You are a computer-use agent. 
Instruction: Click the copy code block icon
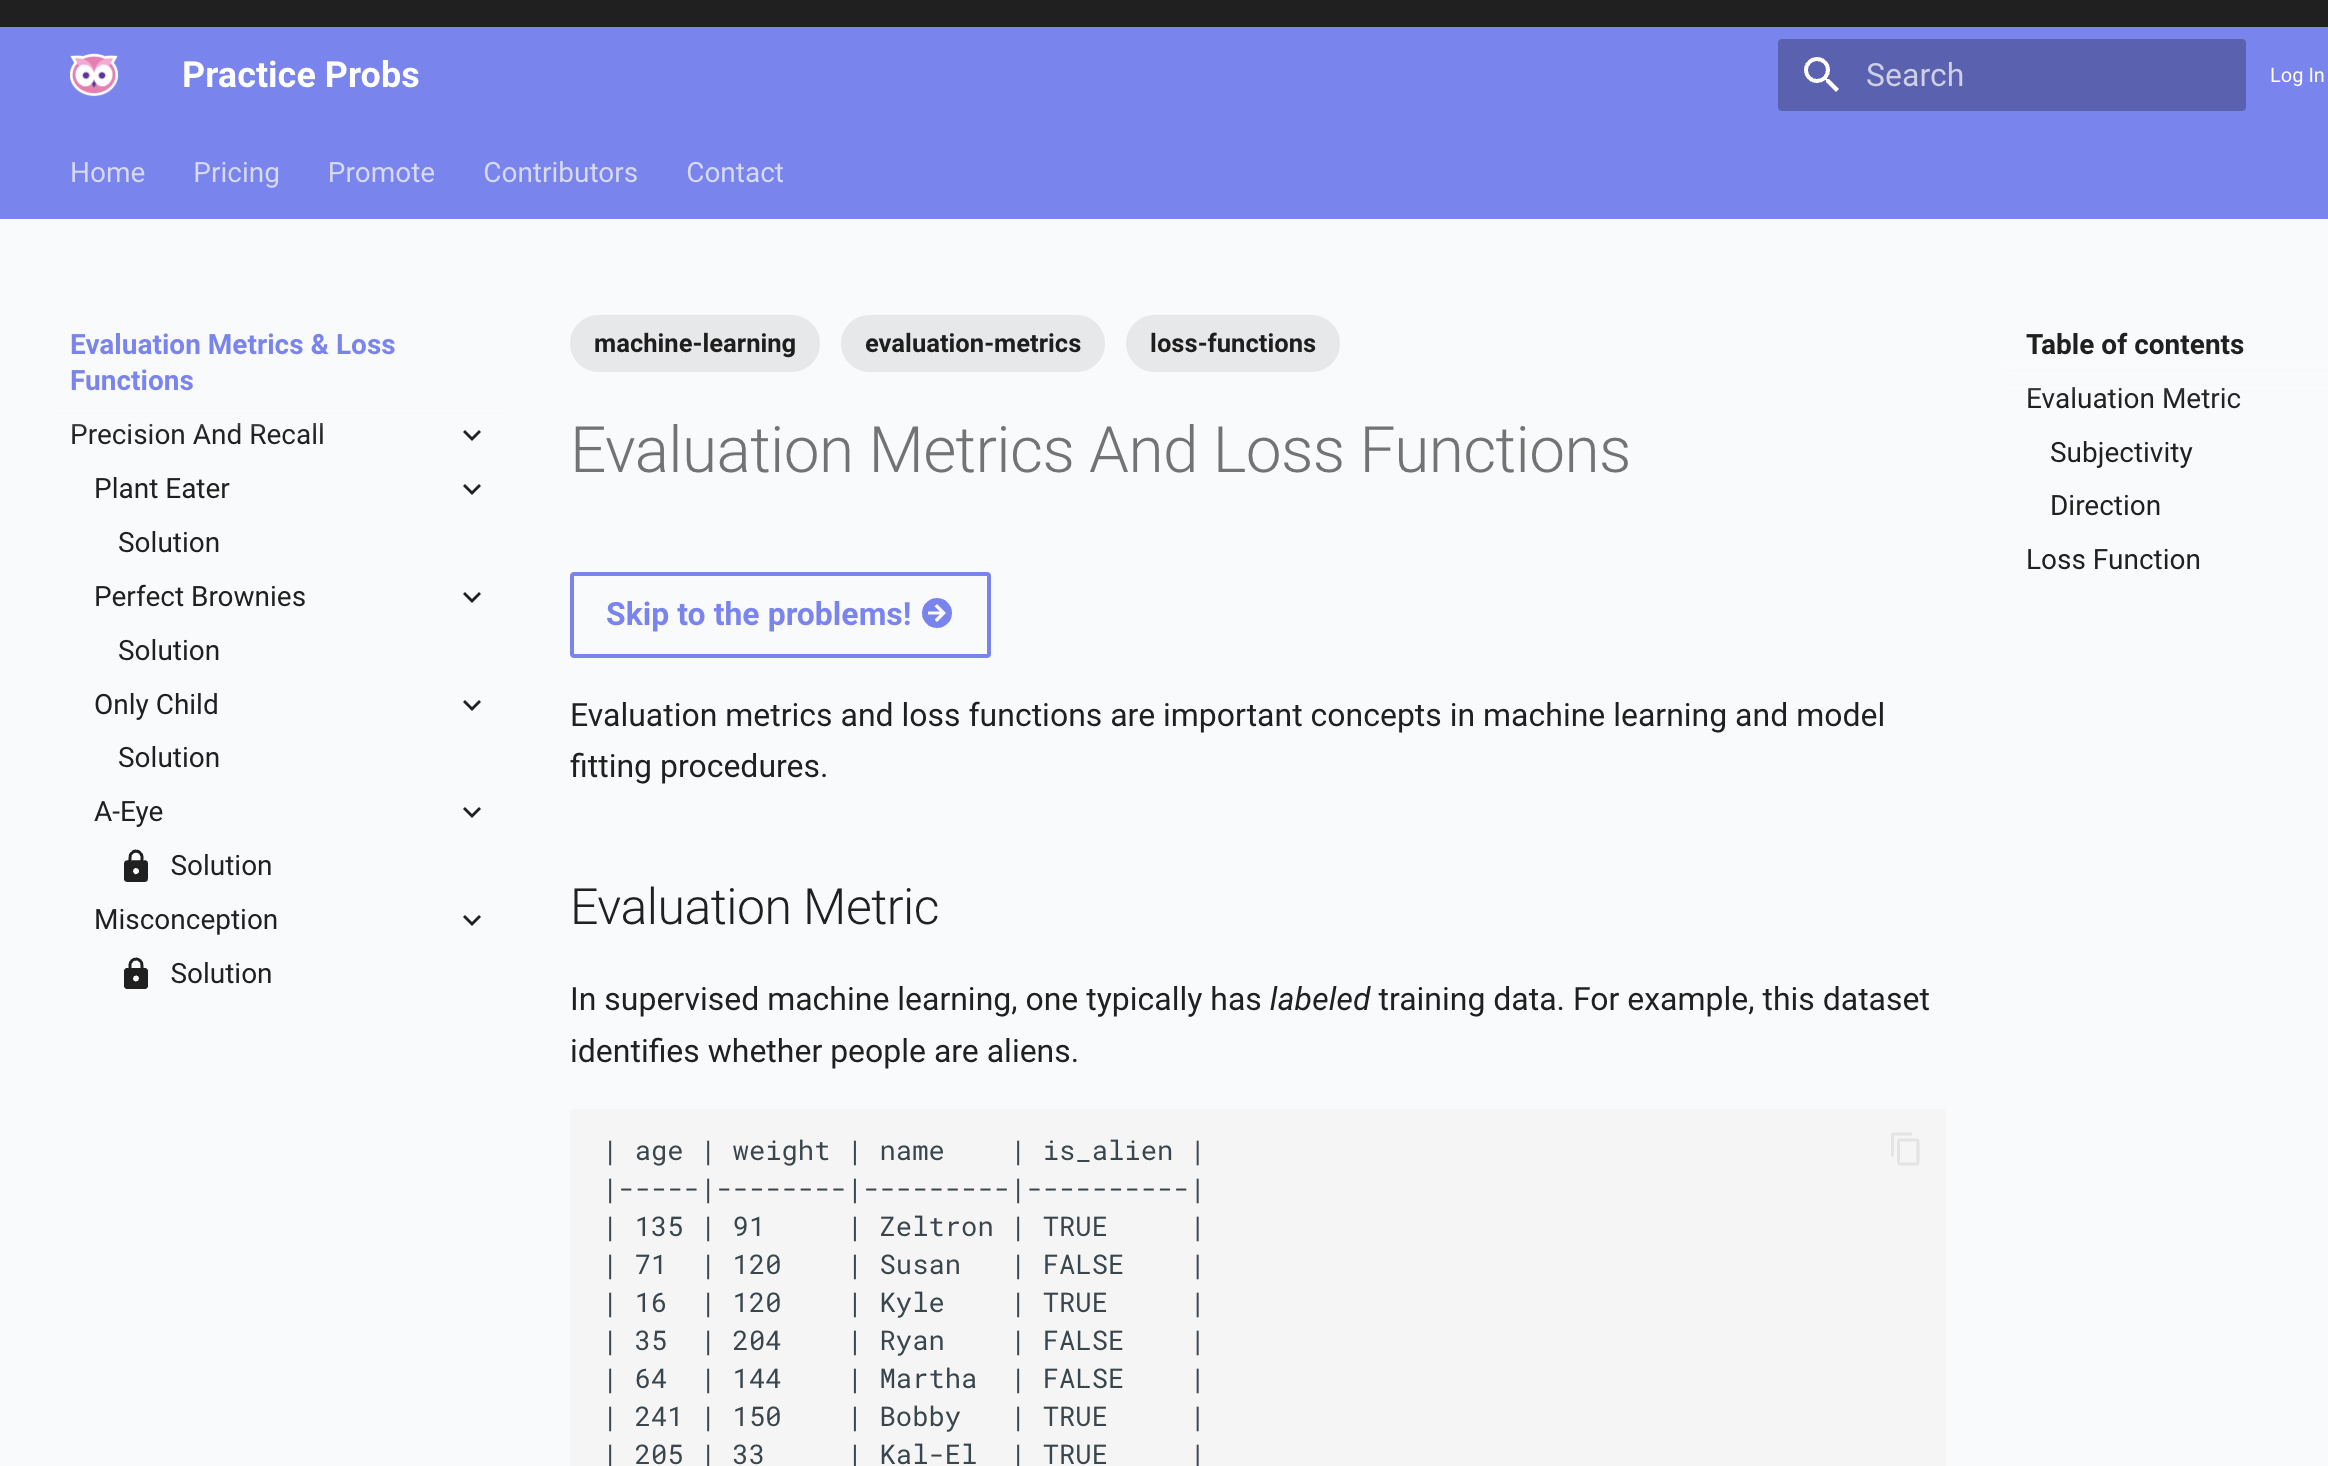(1905, 1149)
